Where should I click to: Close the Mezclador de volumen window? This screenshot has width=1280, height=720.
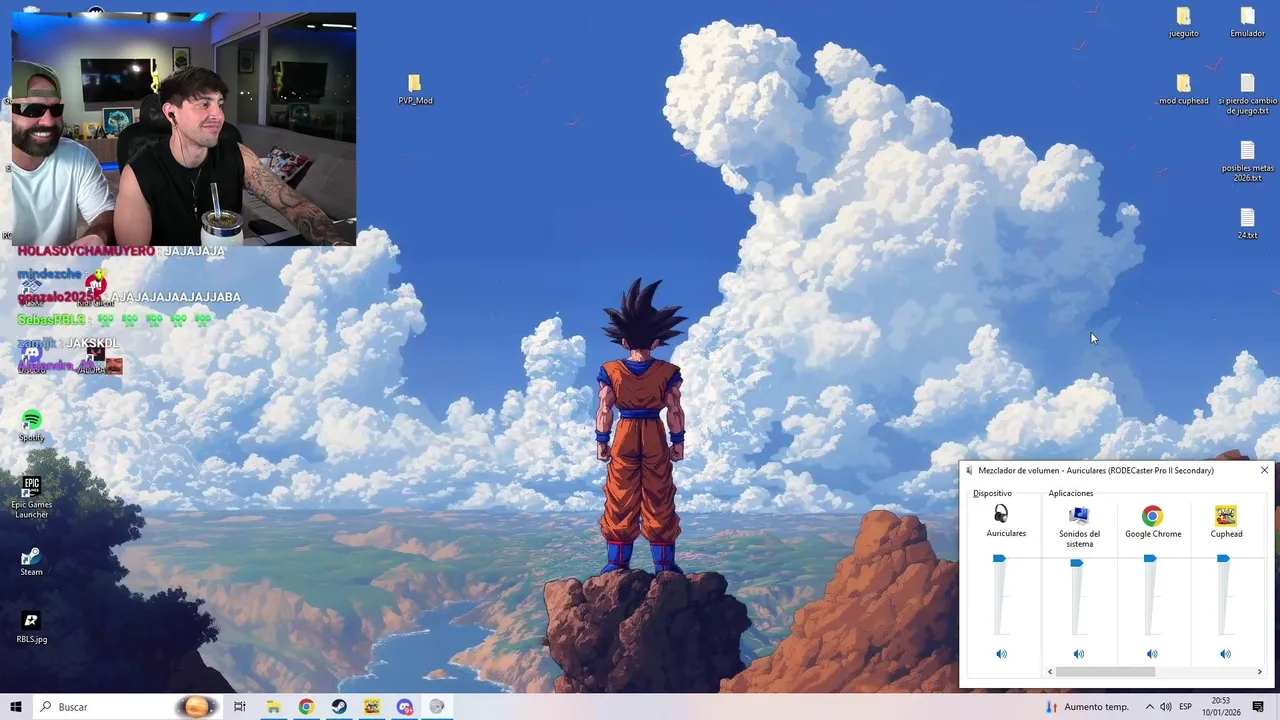[x=1264, y=470]
